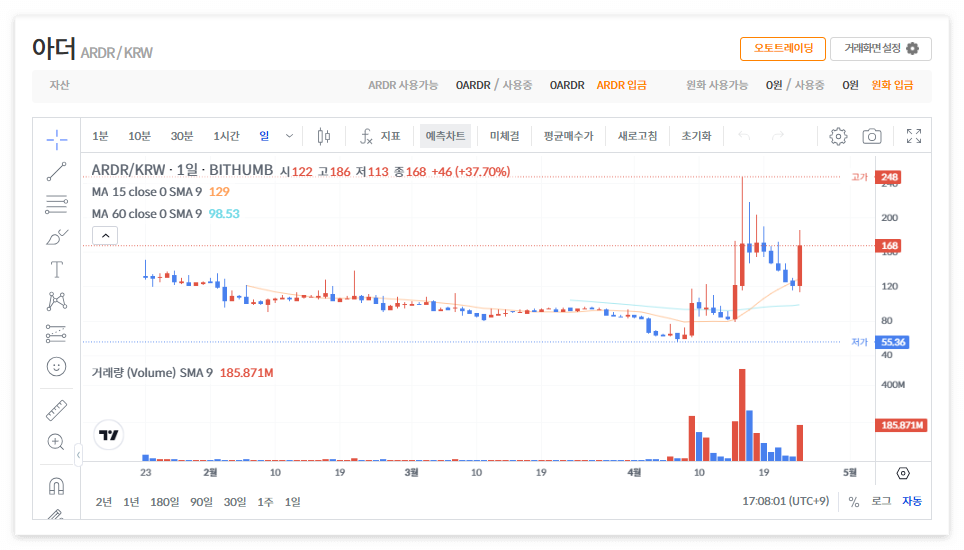Image resolution: width=964 pixels, height=550 pixels.
Task: Set range to 180일
Action: pyautogui.click(x=164, y=502)
